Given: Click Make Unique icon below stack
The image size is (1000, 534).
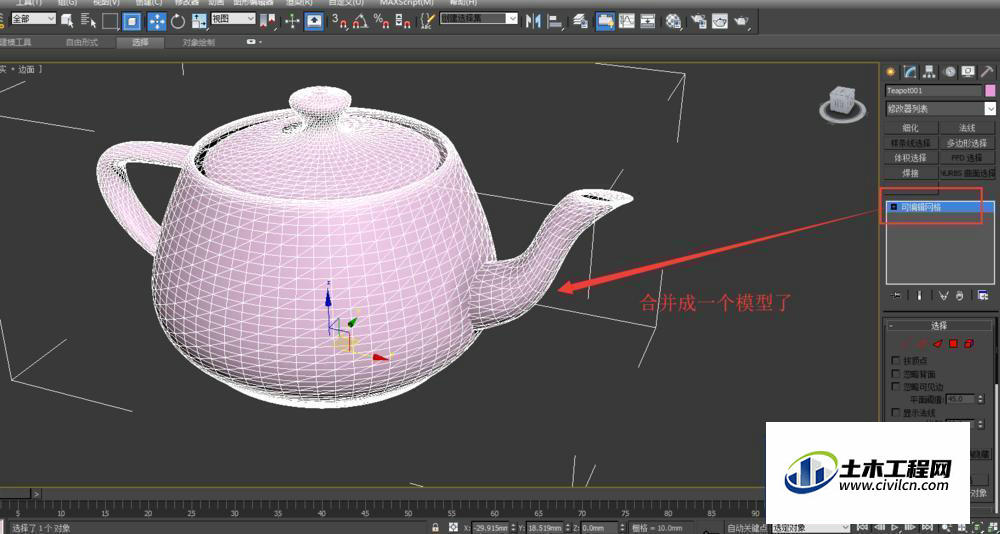Looking at the screenshot, I should coord(944,295).
